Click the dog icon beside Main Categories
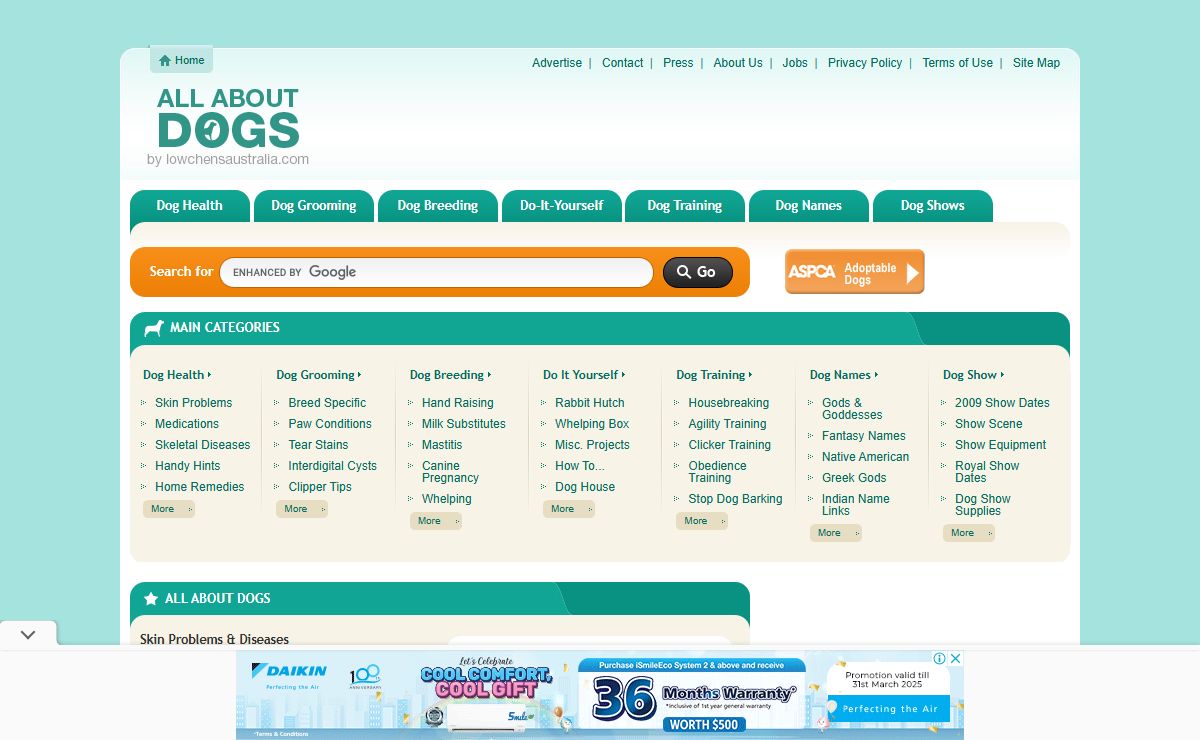 (154, 328)
